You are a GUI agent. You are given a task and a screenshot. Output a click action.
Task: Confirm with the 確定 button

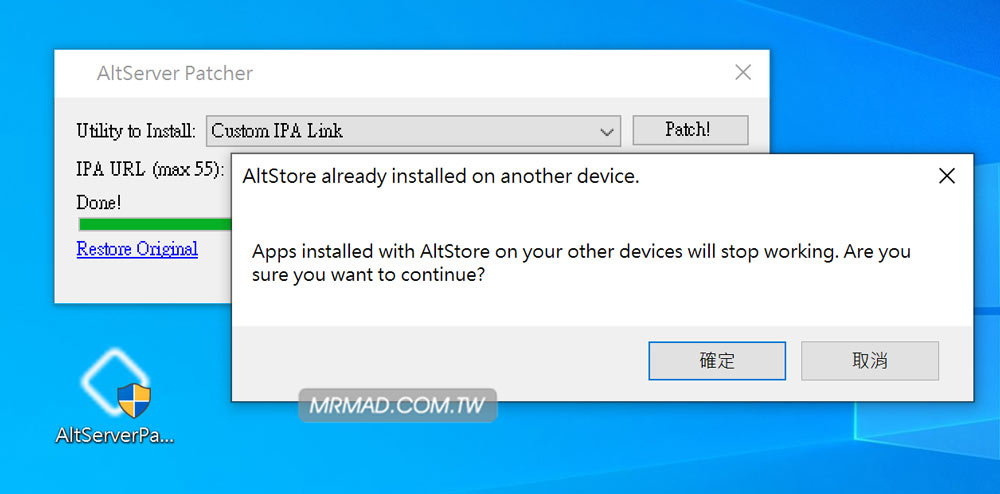point(717,361)
